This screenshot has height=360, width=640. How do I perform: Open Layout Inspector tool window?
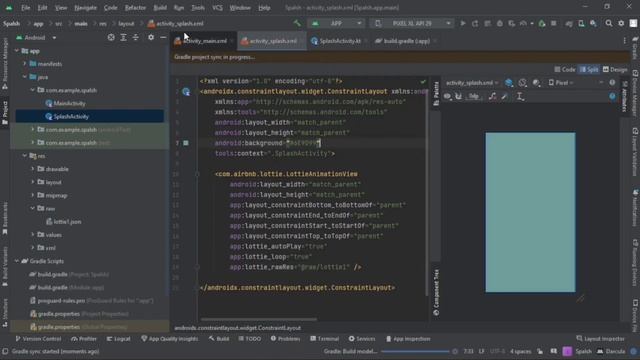tap(600, 339)
